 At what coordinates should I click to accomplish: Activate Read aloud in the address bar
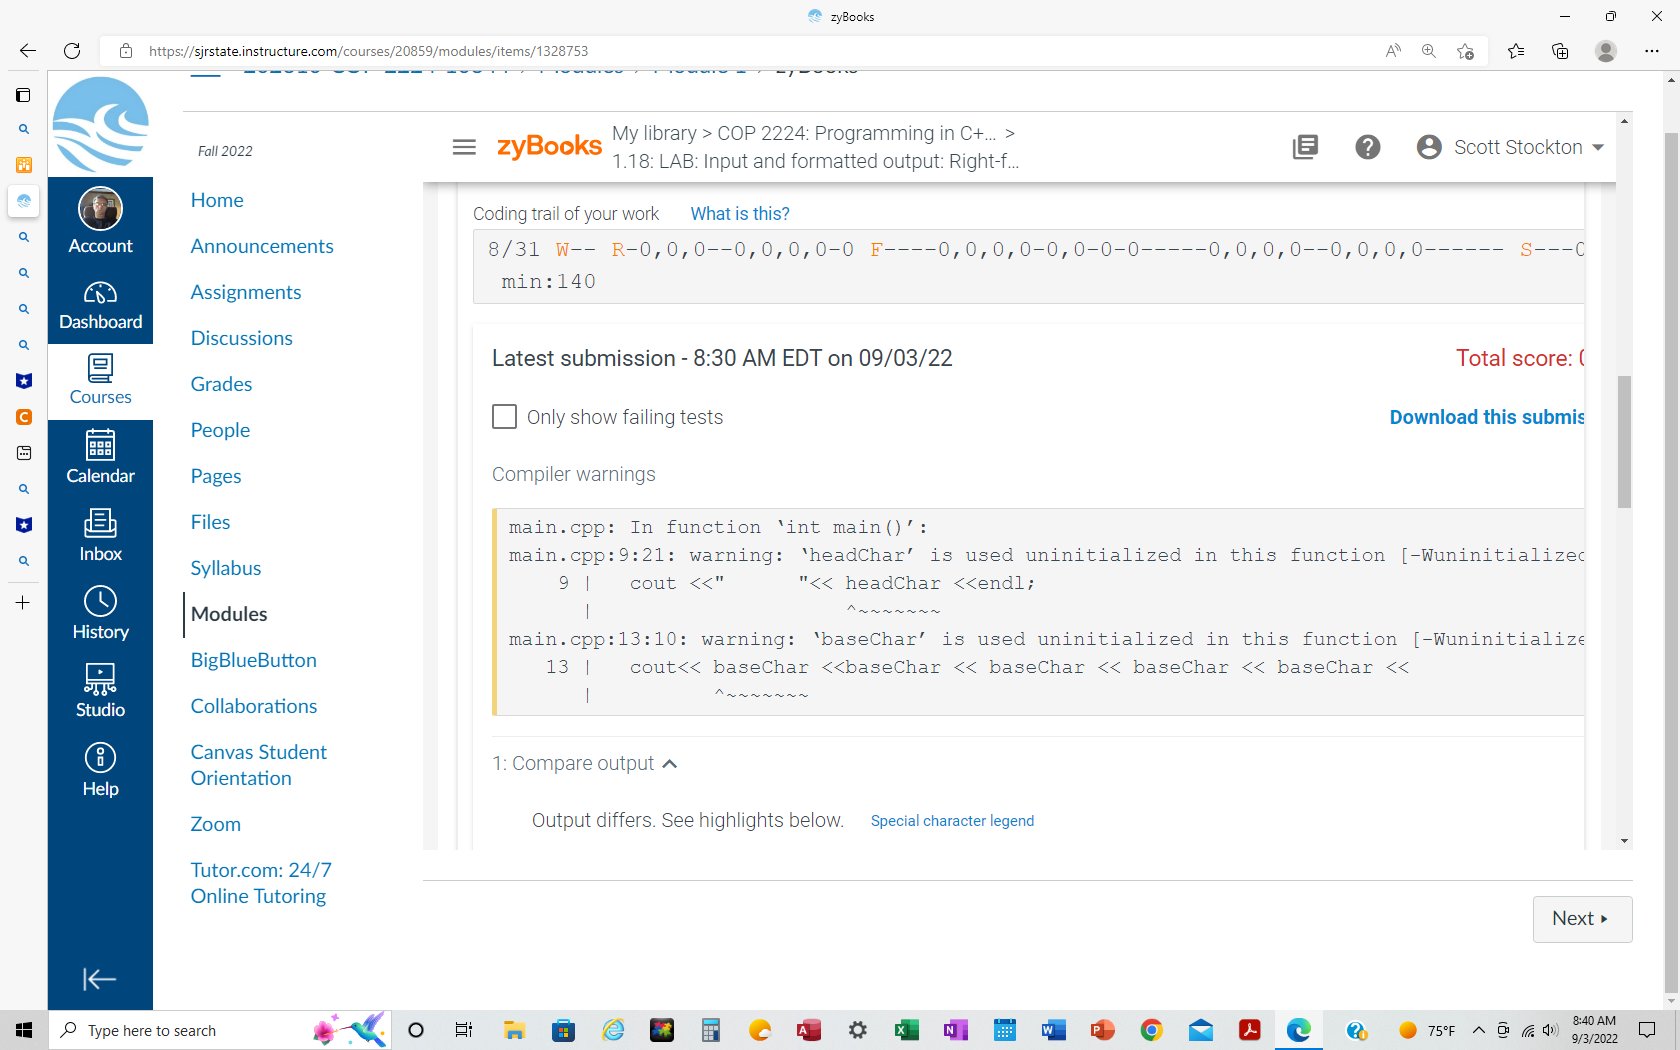(x=1393, y=51)
